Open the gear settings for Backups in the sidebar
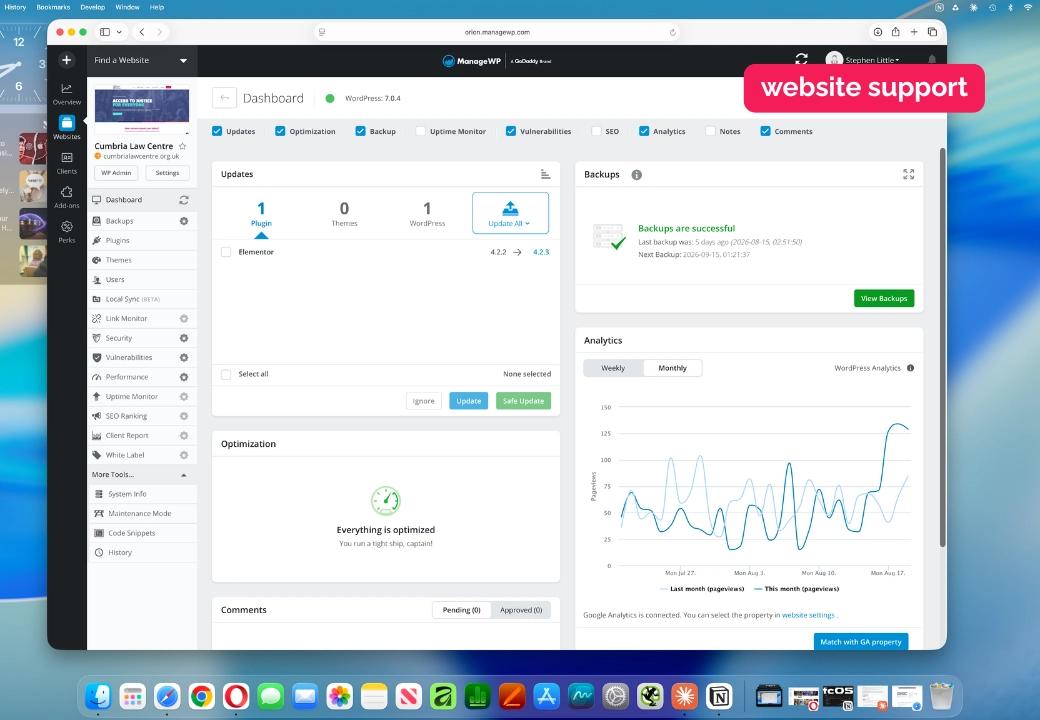This screenshot has width=1040, height=720. tap(184, 221)
